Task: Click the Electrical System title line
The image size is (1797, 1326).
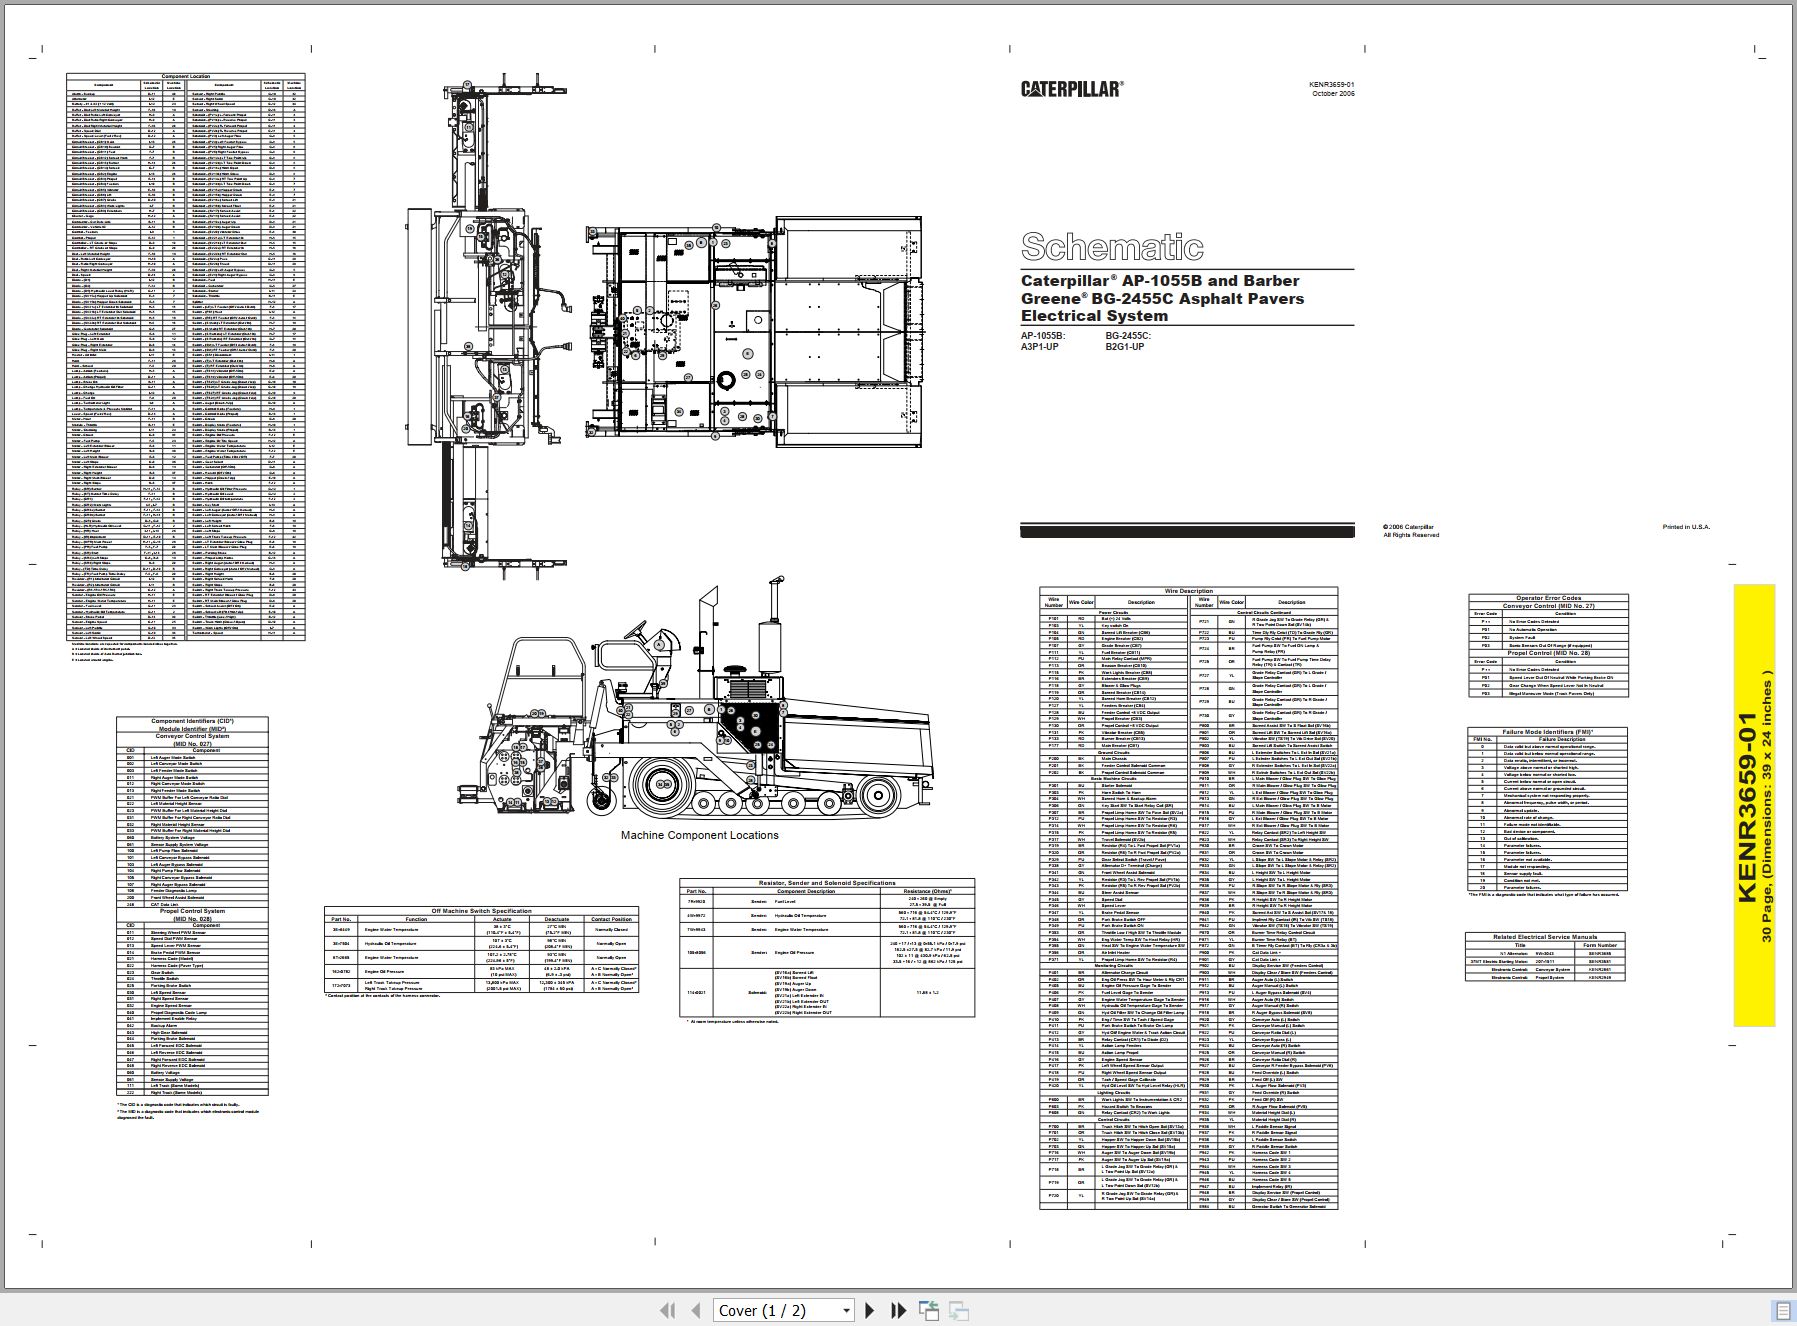Action: [x=1094, y=316]
